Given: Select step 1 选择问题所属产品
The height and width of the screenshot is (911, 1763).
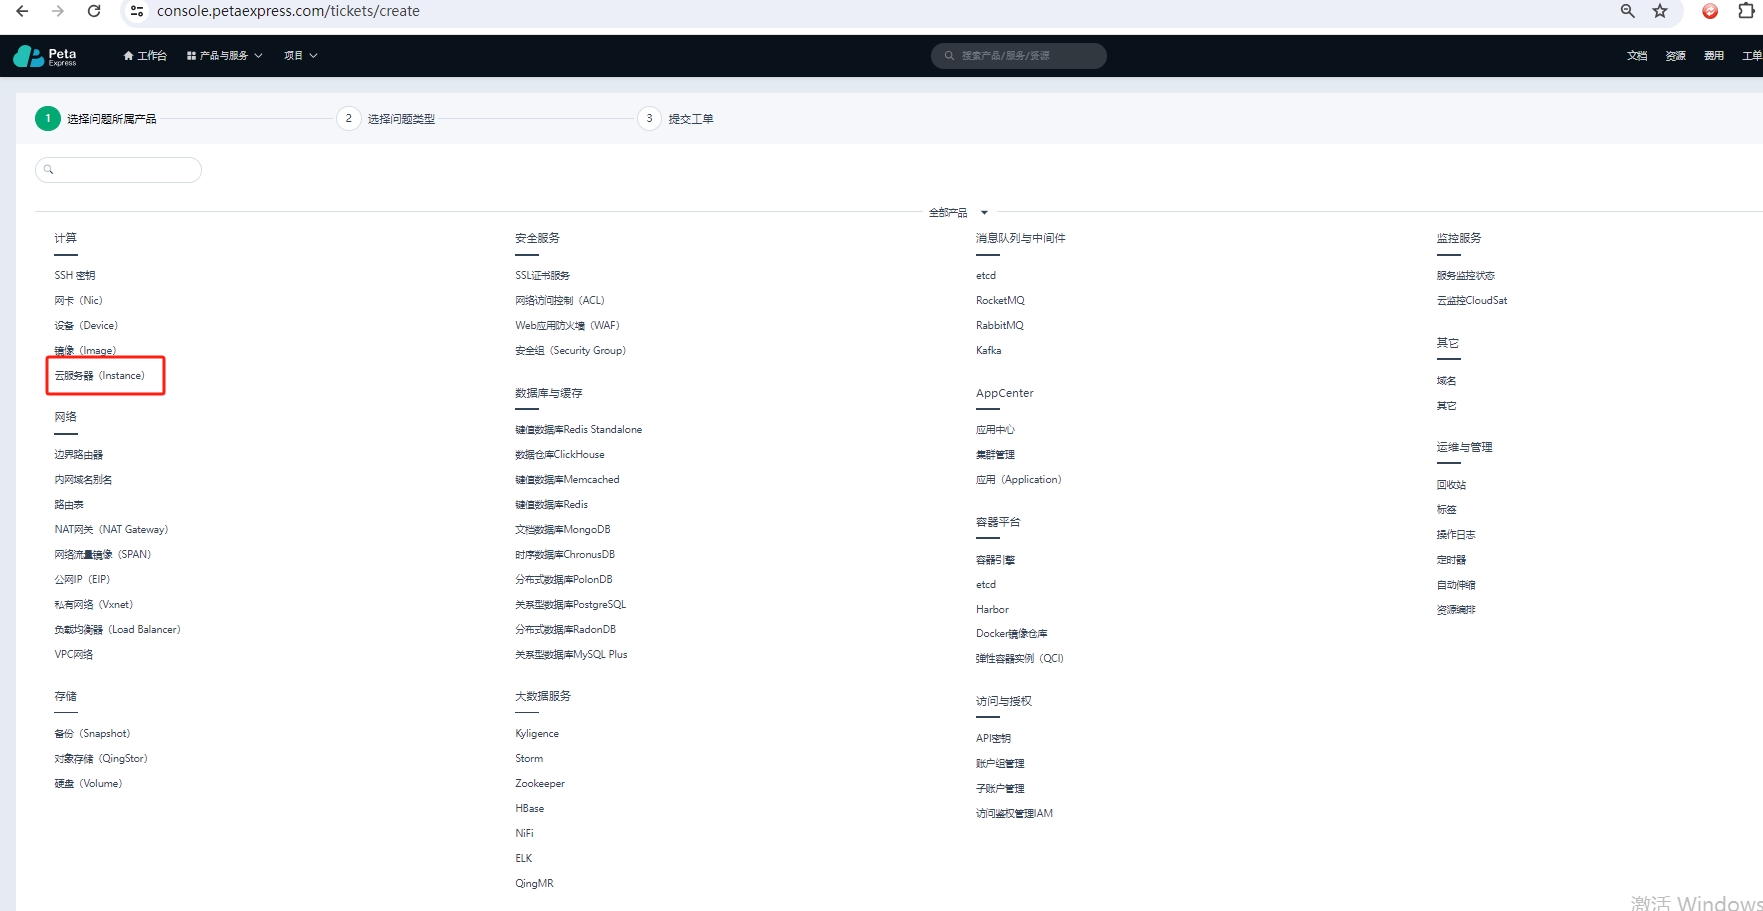Looking at the screenshot, I should (x=96, y=119).
